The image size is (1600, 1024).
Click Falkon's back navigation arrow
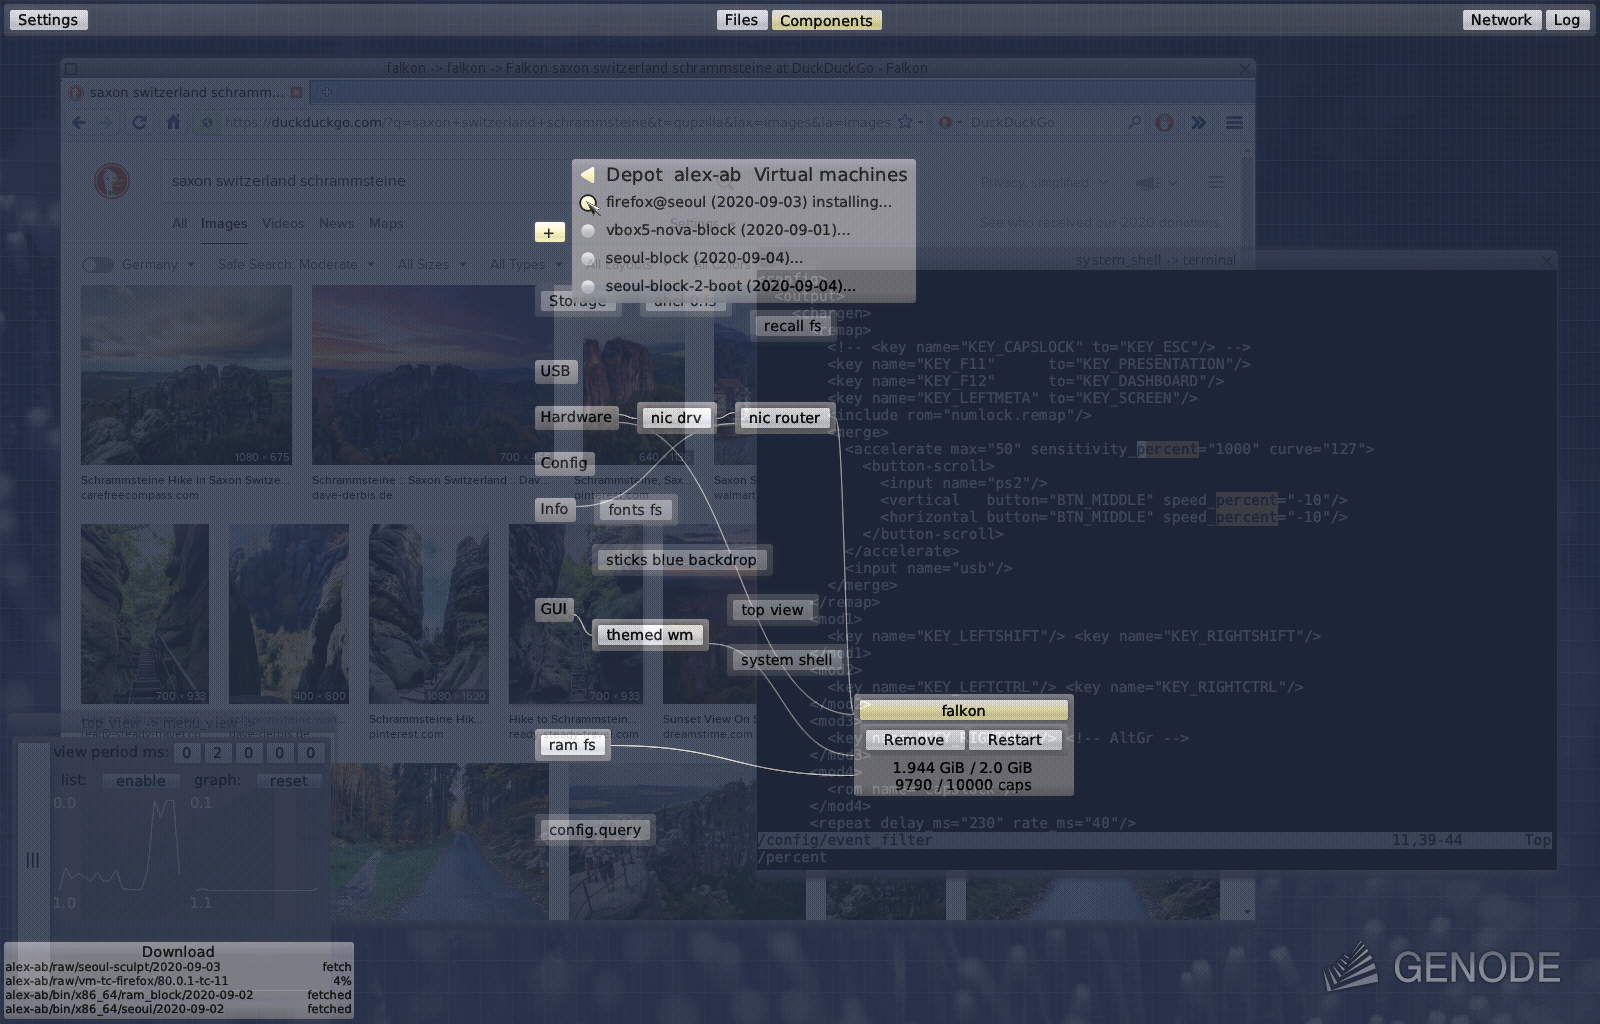coord(79,122)
